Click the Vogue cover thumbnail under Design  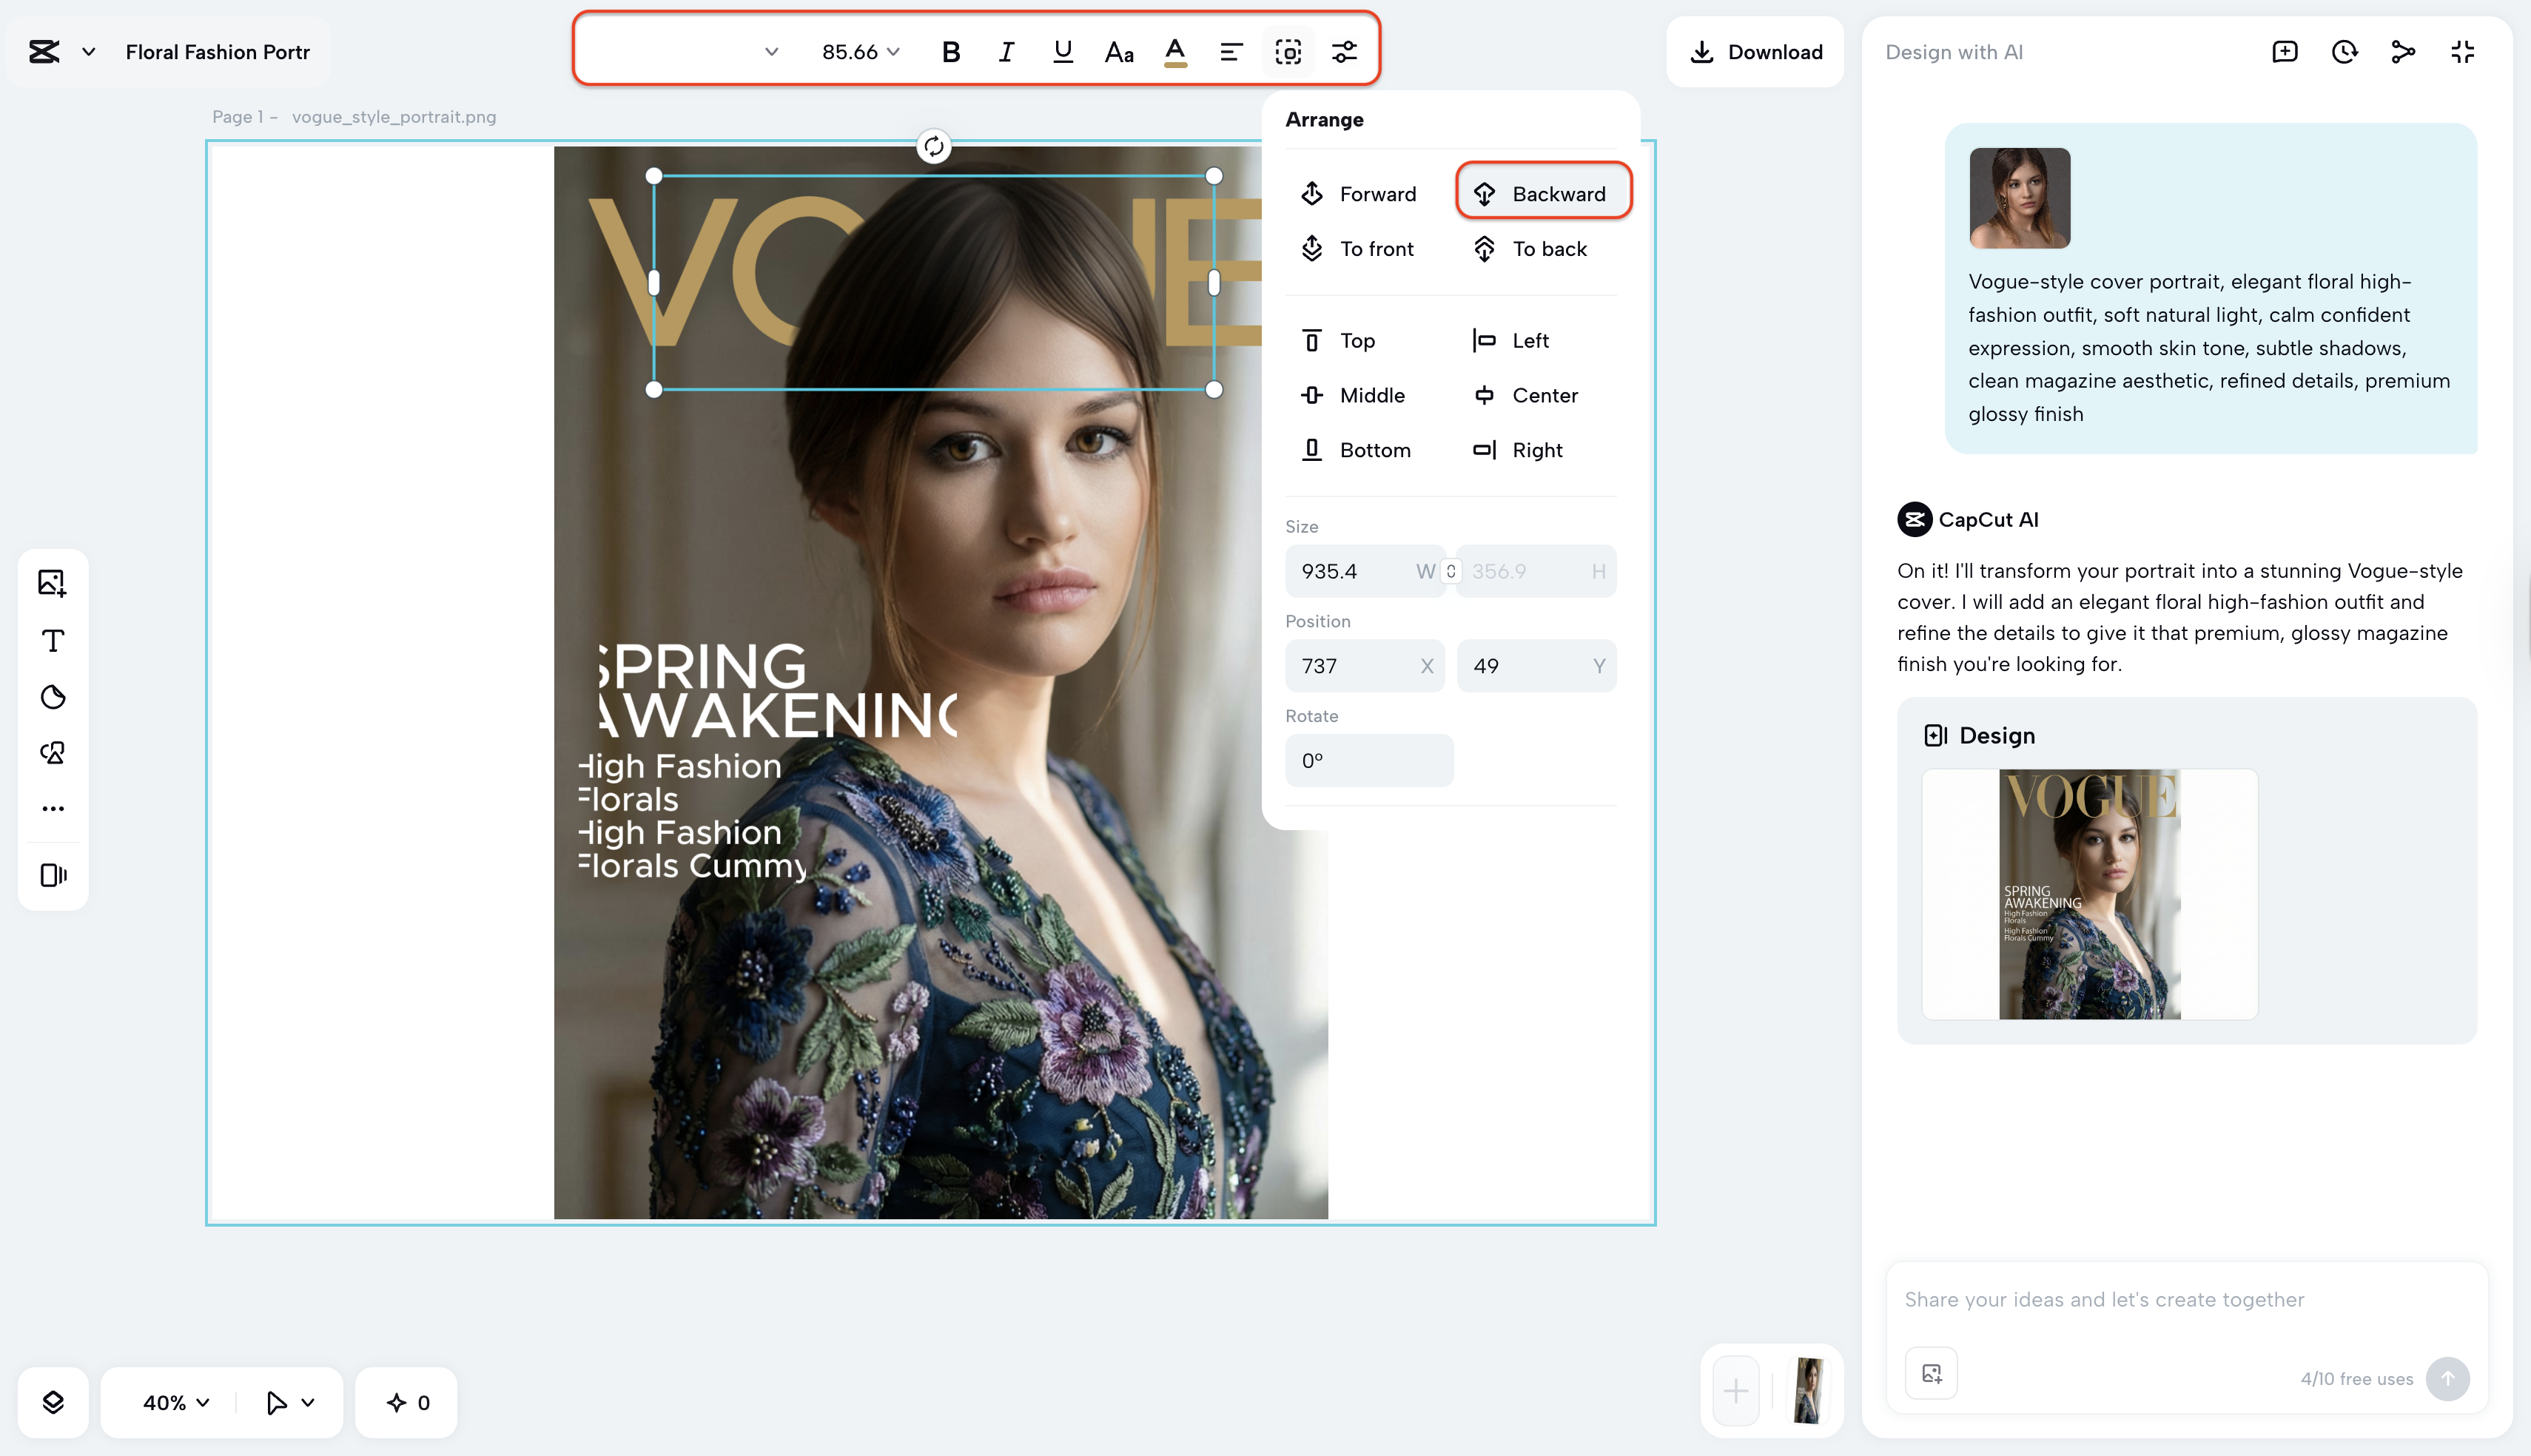pyautogui.click(x=2088, y=894)
